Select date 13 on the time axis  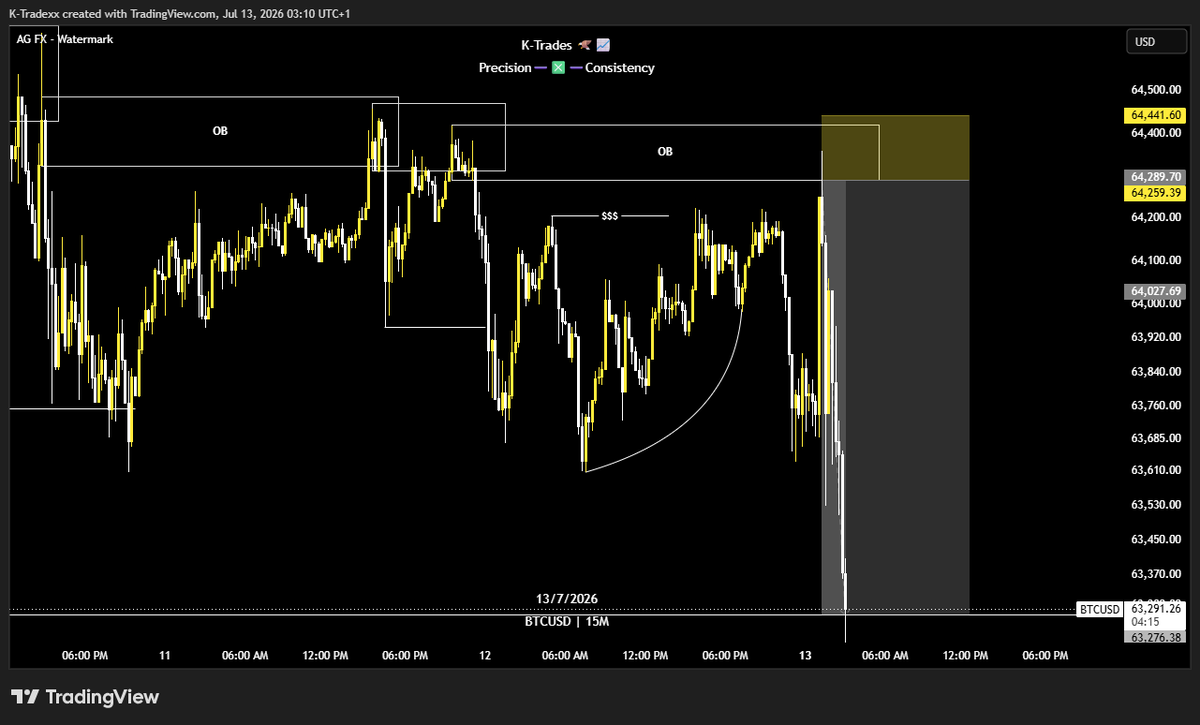point(805,656)
